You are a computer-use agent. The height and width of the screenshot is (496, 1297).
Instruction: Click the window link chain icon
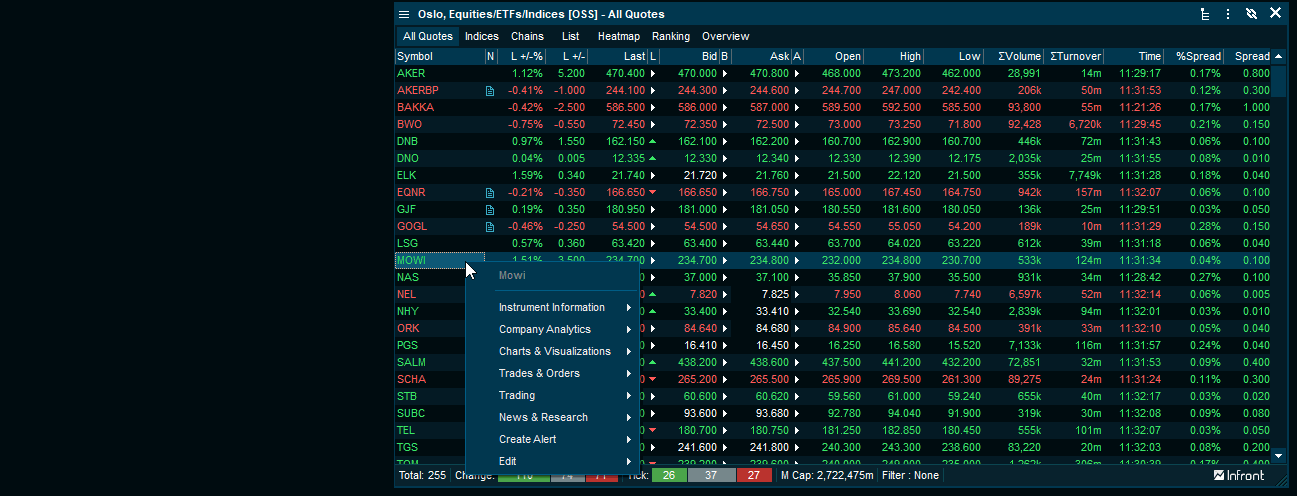(1251, 14)
